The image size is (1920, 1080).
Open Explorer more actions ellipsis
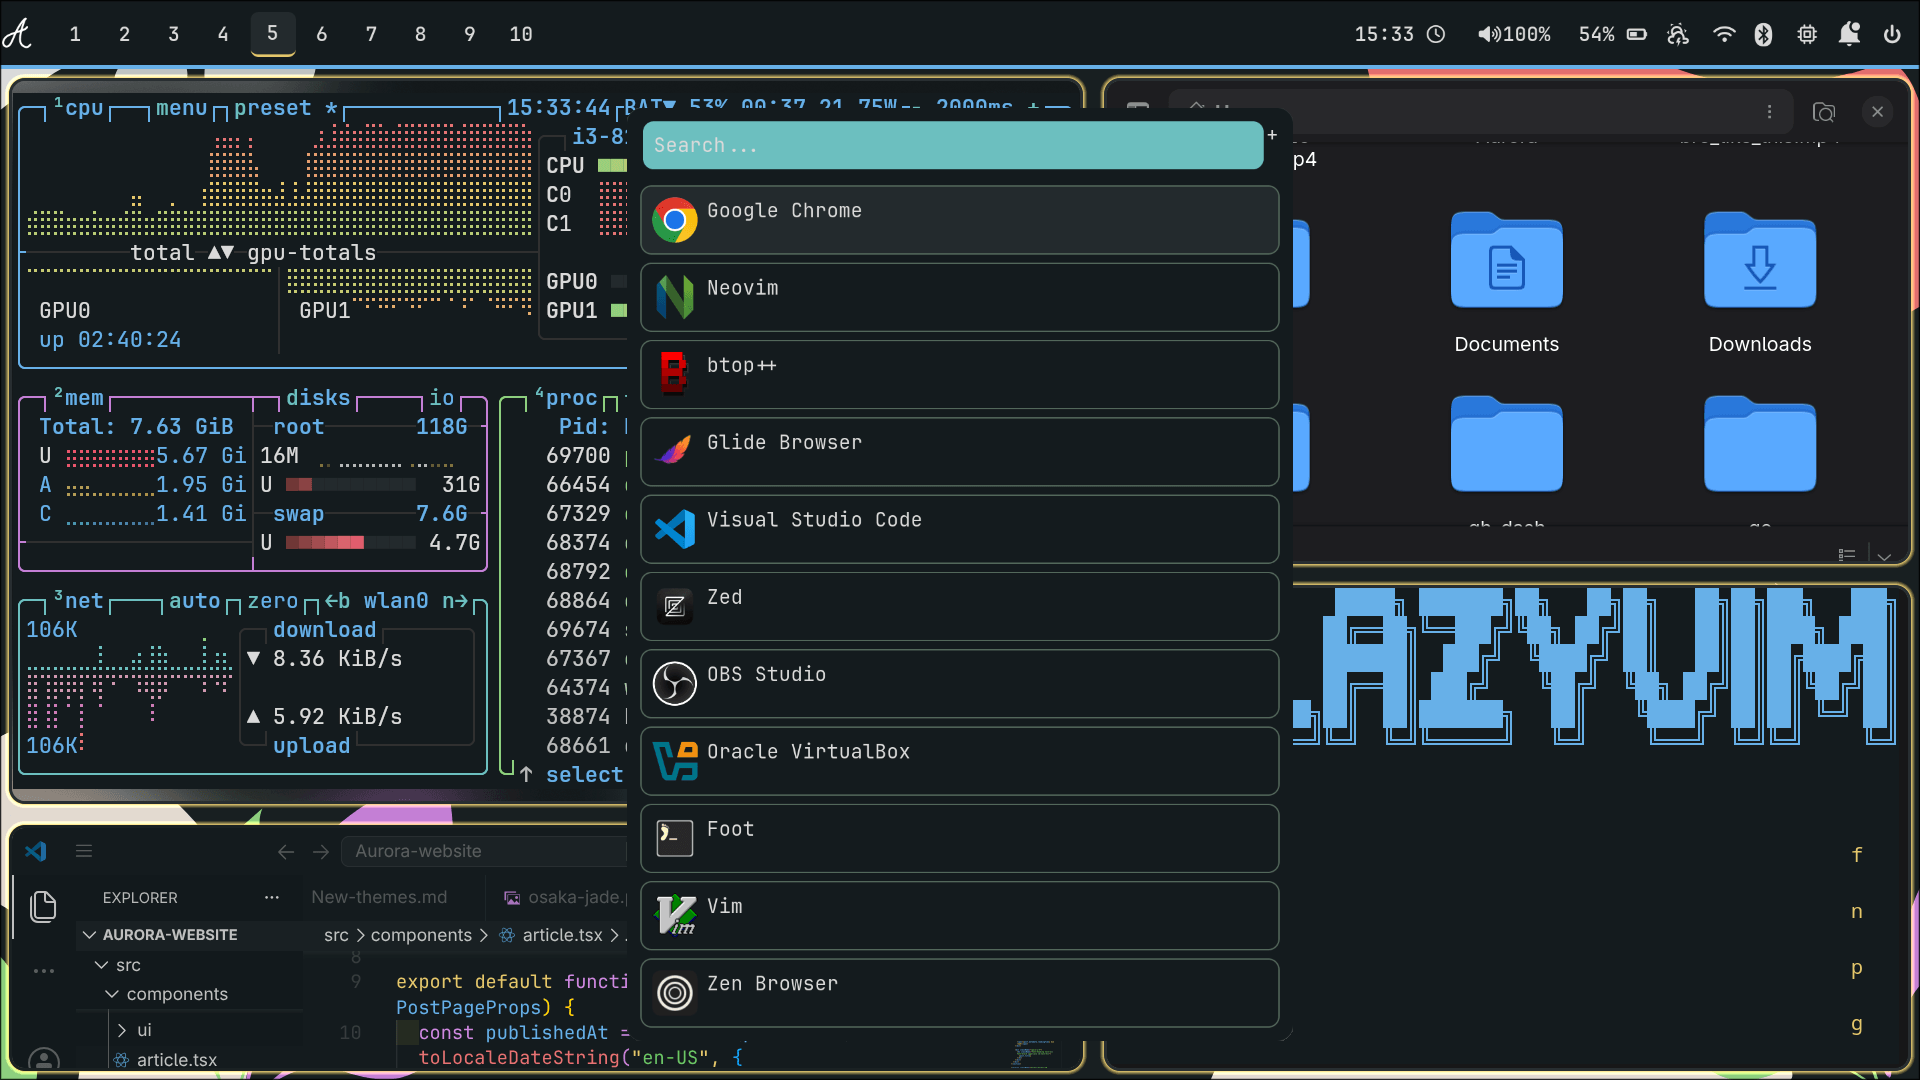tap(272, 898)
